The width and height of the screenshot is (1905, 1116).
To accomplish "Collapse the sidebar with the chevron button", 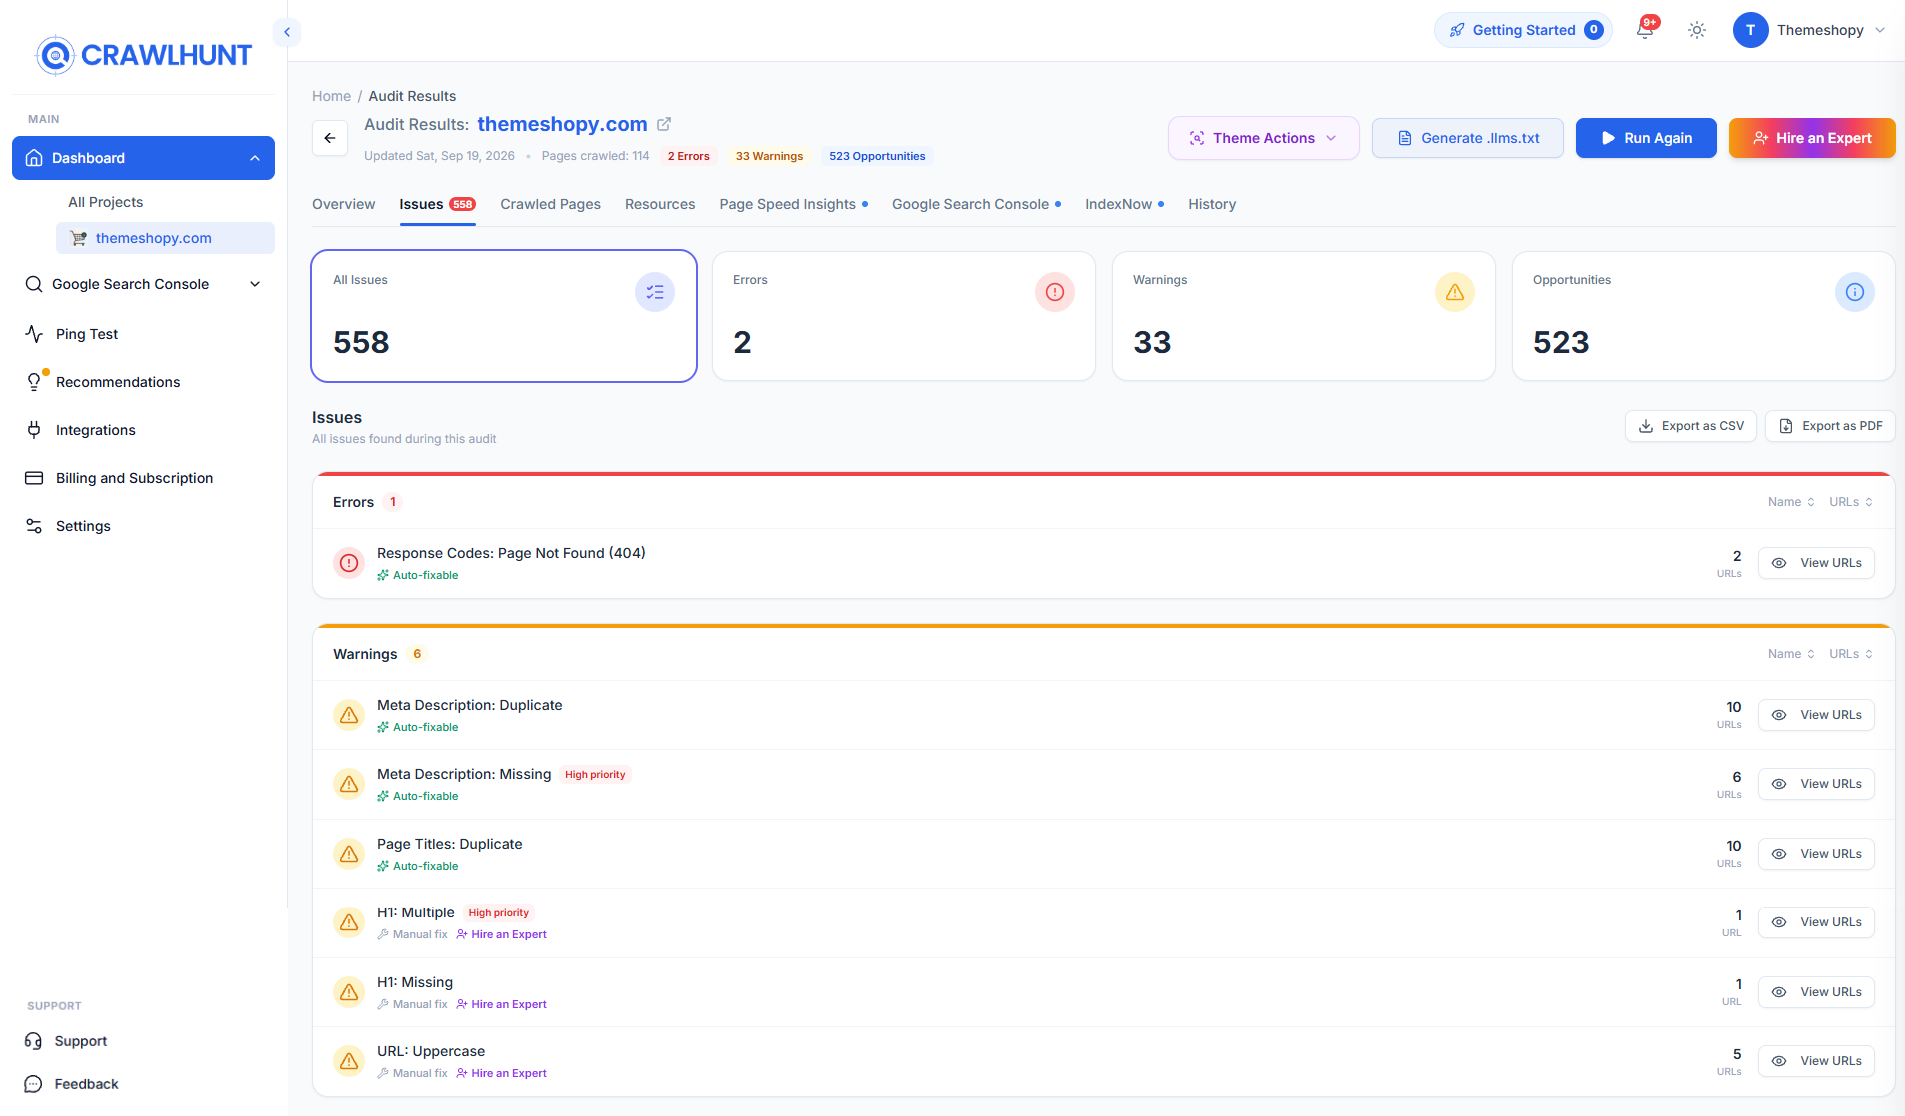I will tap(287, 32).
